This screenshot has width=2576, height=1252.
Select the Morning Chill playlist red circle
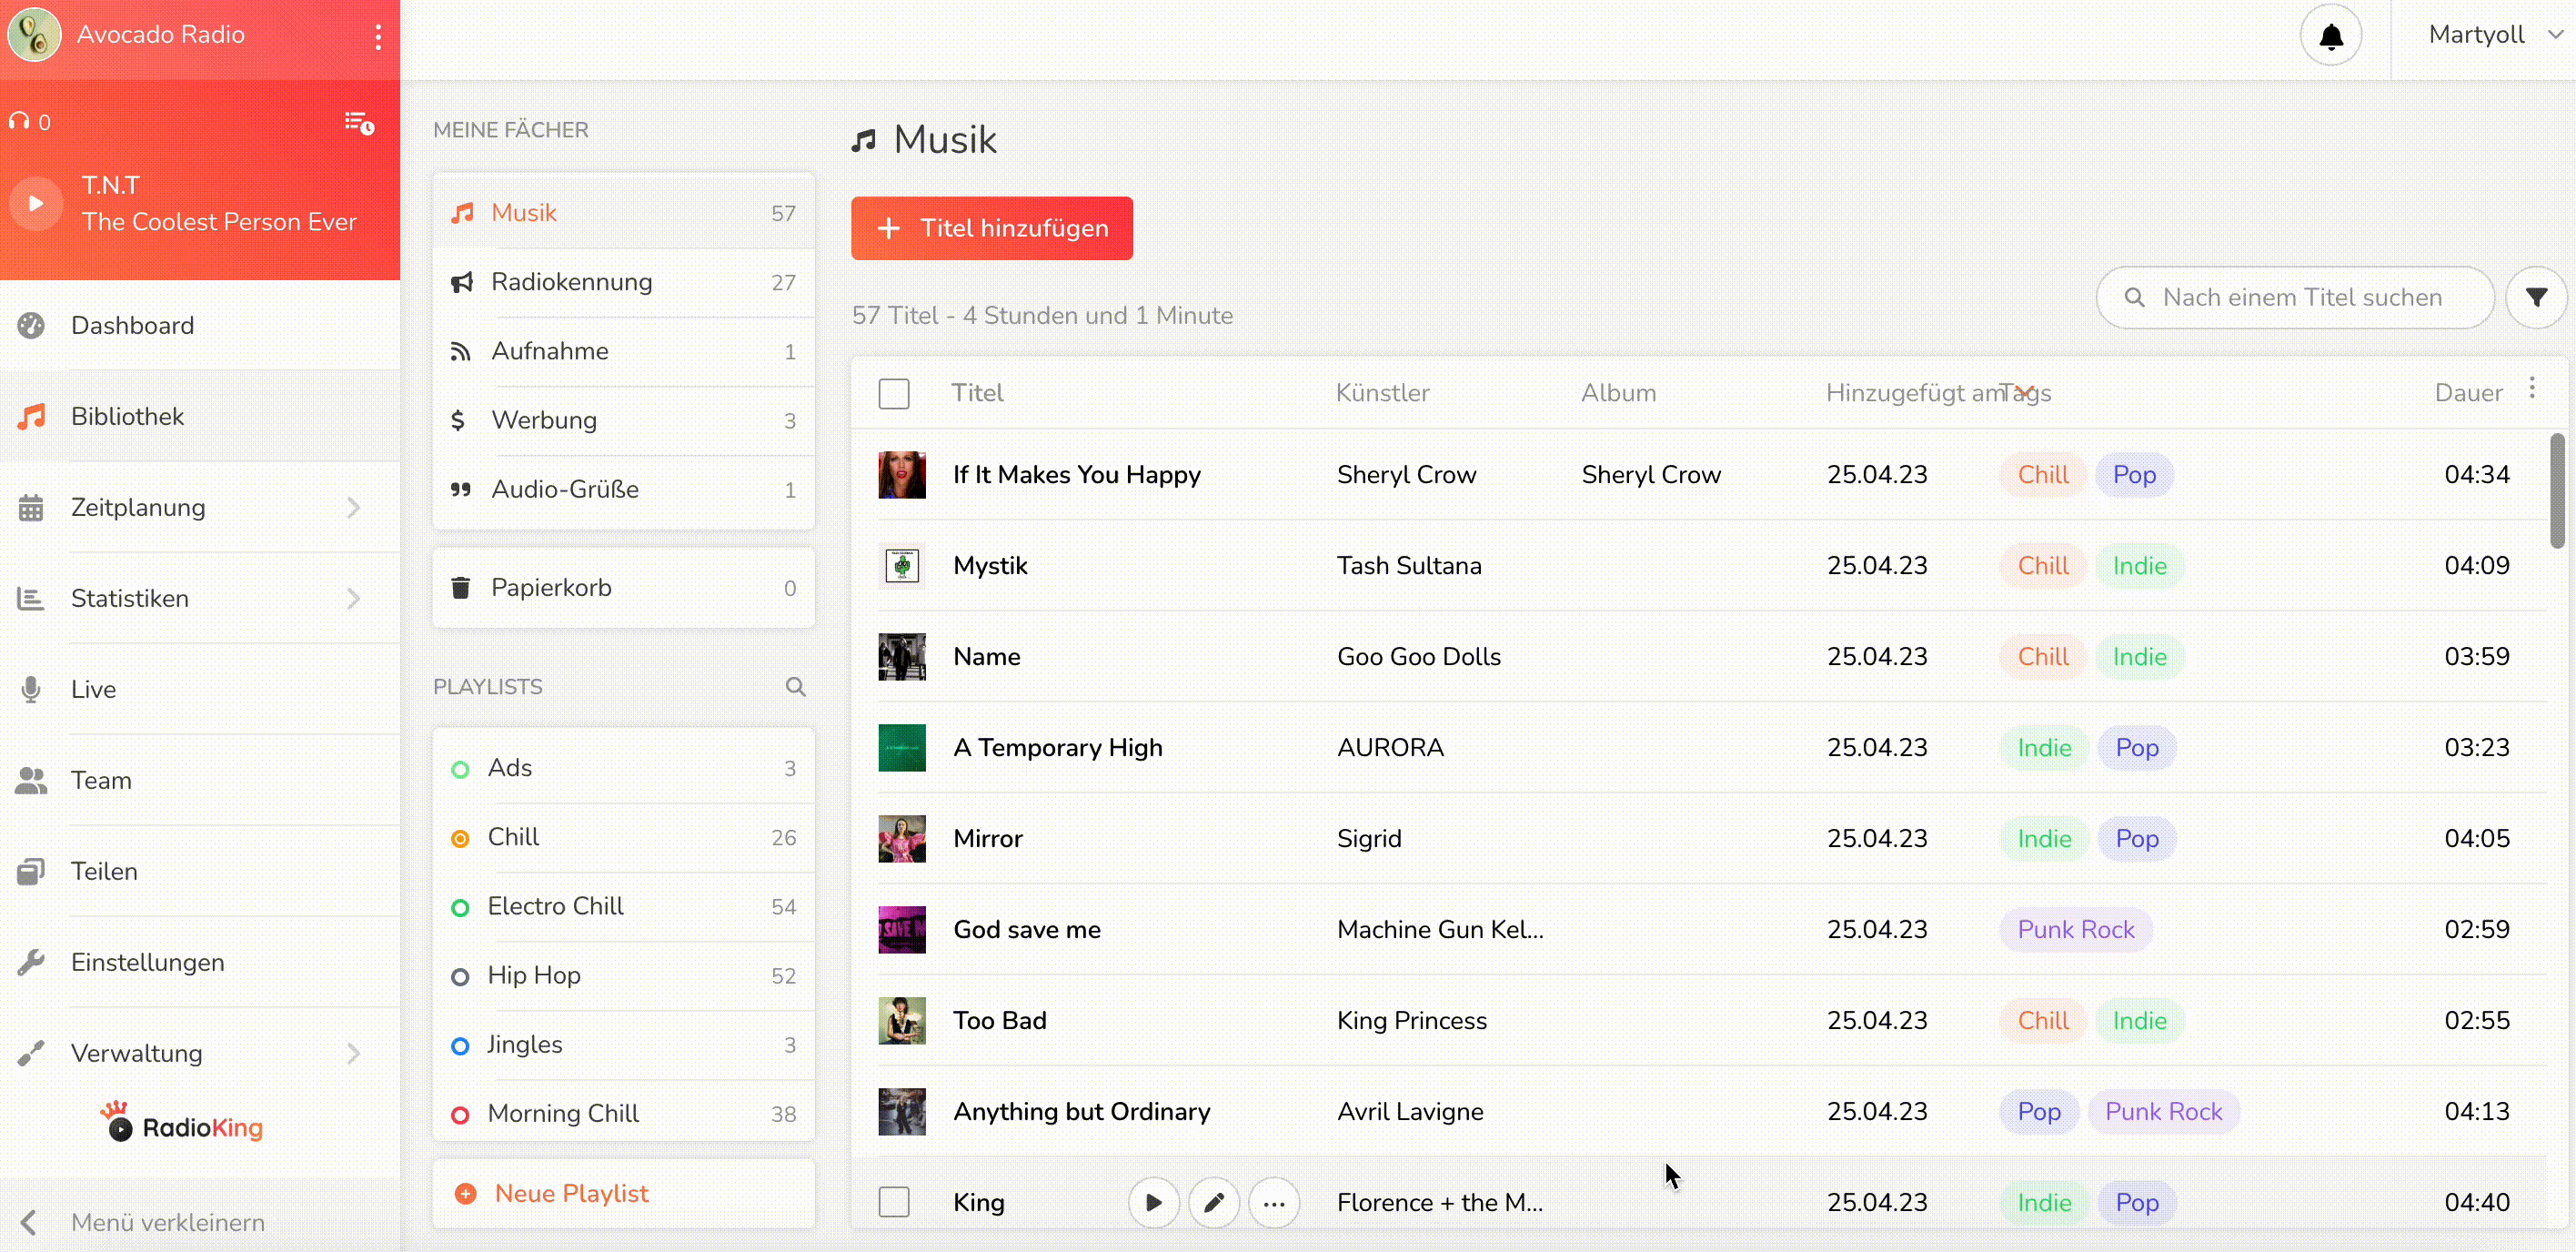[460, 1115]
